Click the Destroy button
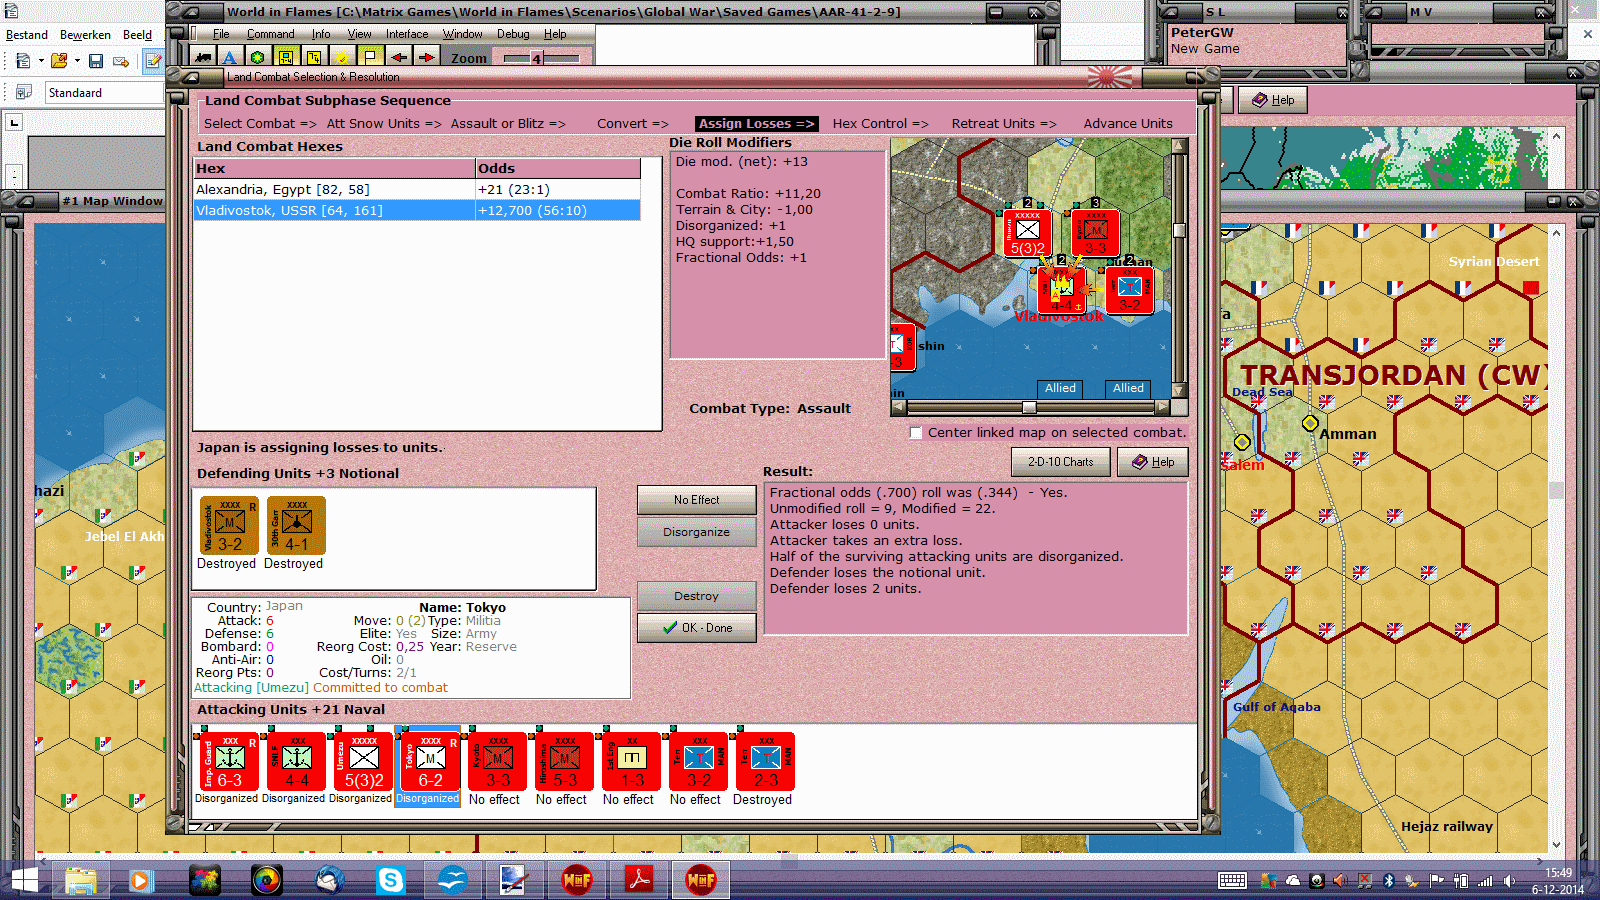Viewport: 1600px width, 900px height. [696, 596]
